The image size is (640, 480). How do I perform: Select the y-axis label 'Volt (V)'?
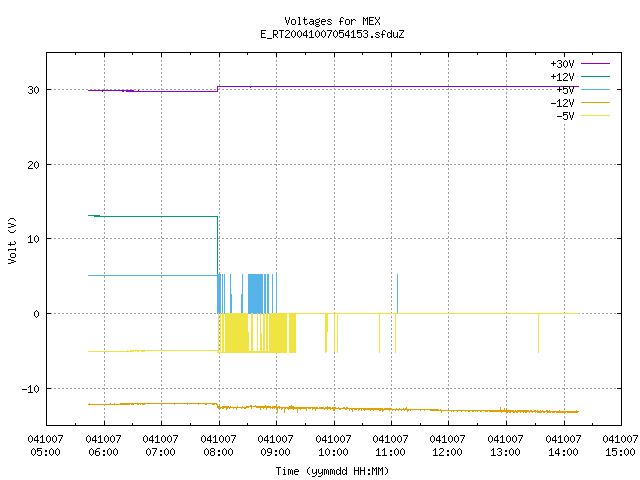(x=12, y=240)
